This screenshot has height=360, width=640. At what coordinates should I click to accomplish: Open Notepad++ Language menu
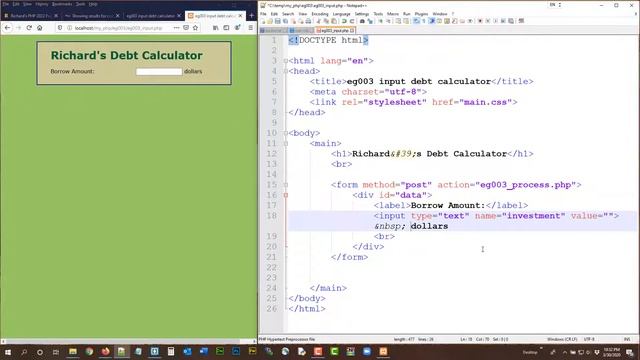[342, 14]
